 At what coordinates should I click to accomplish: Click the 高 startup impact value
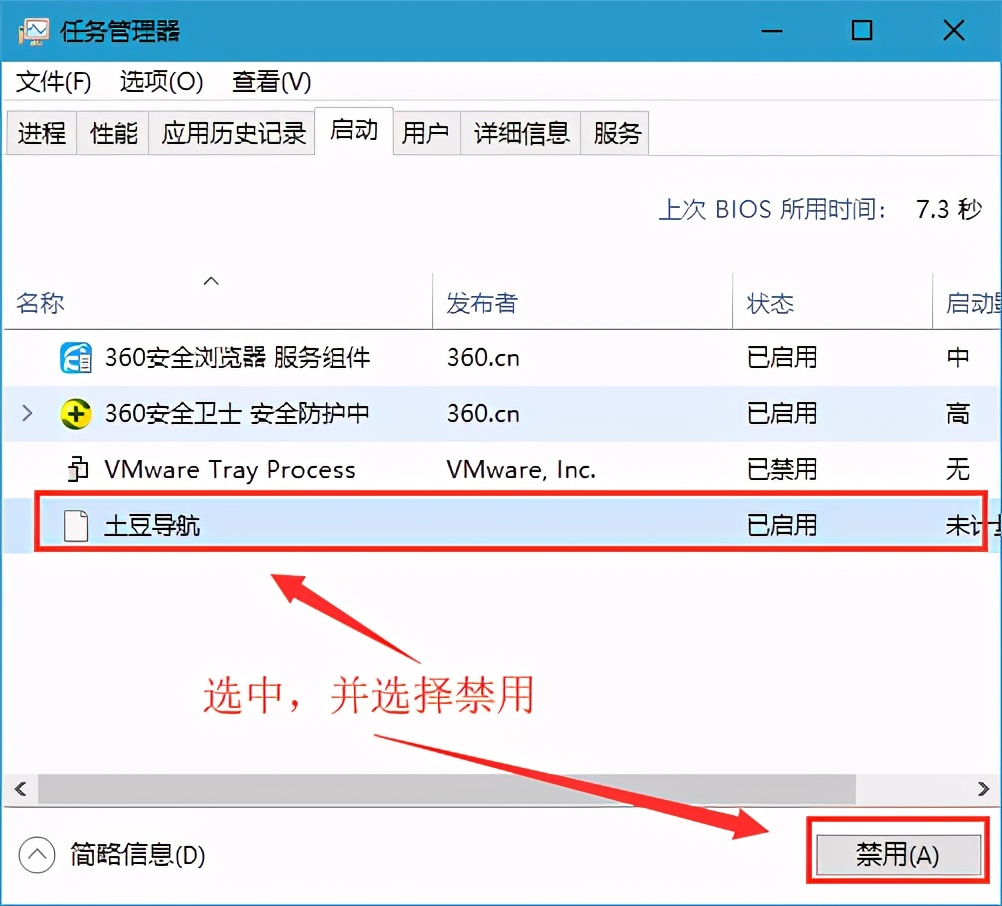[958, 413]
